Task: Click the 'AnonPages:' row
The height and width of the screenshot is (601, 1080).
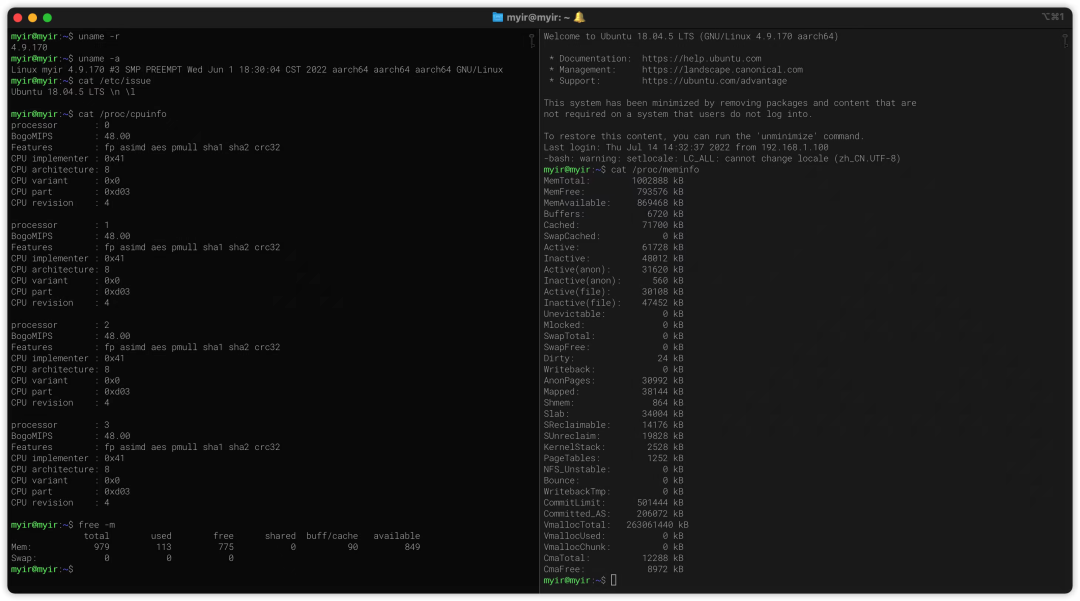Action: pos(613,381)
